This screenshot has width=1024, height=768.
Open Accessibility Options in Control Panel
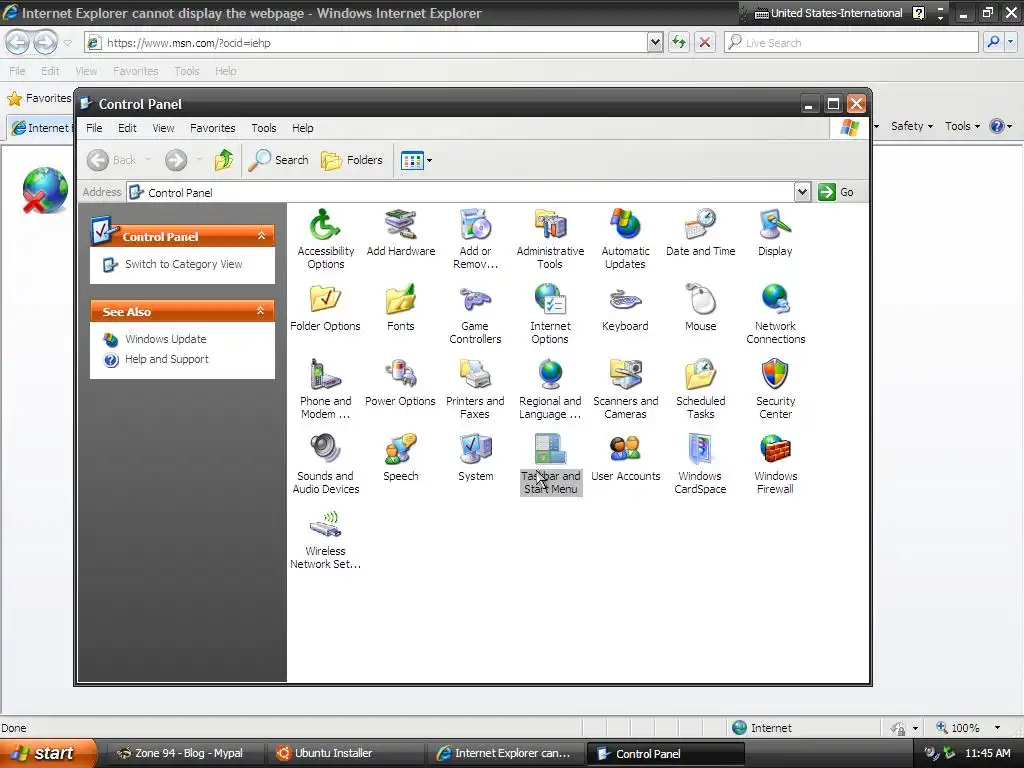pyautogui.click(x=325, y=239)
